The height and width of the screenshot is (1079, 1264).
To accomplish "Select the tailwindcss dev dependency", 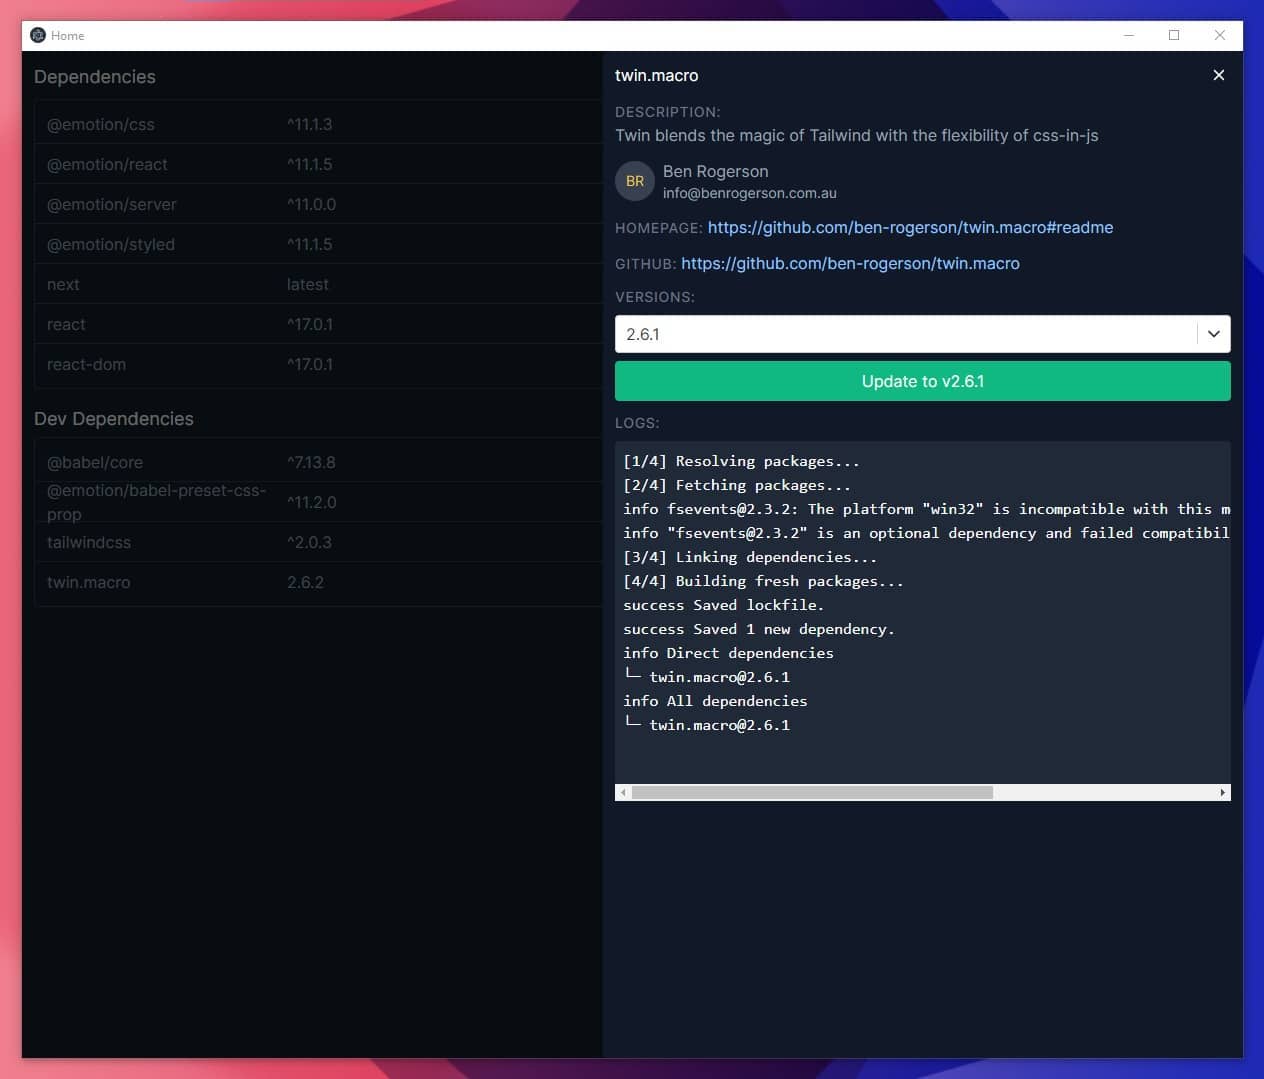I will point(318,542).
